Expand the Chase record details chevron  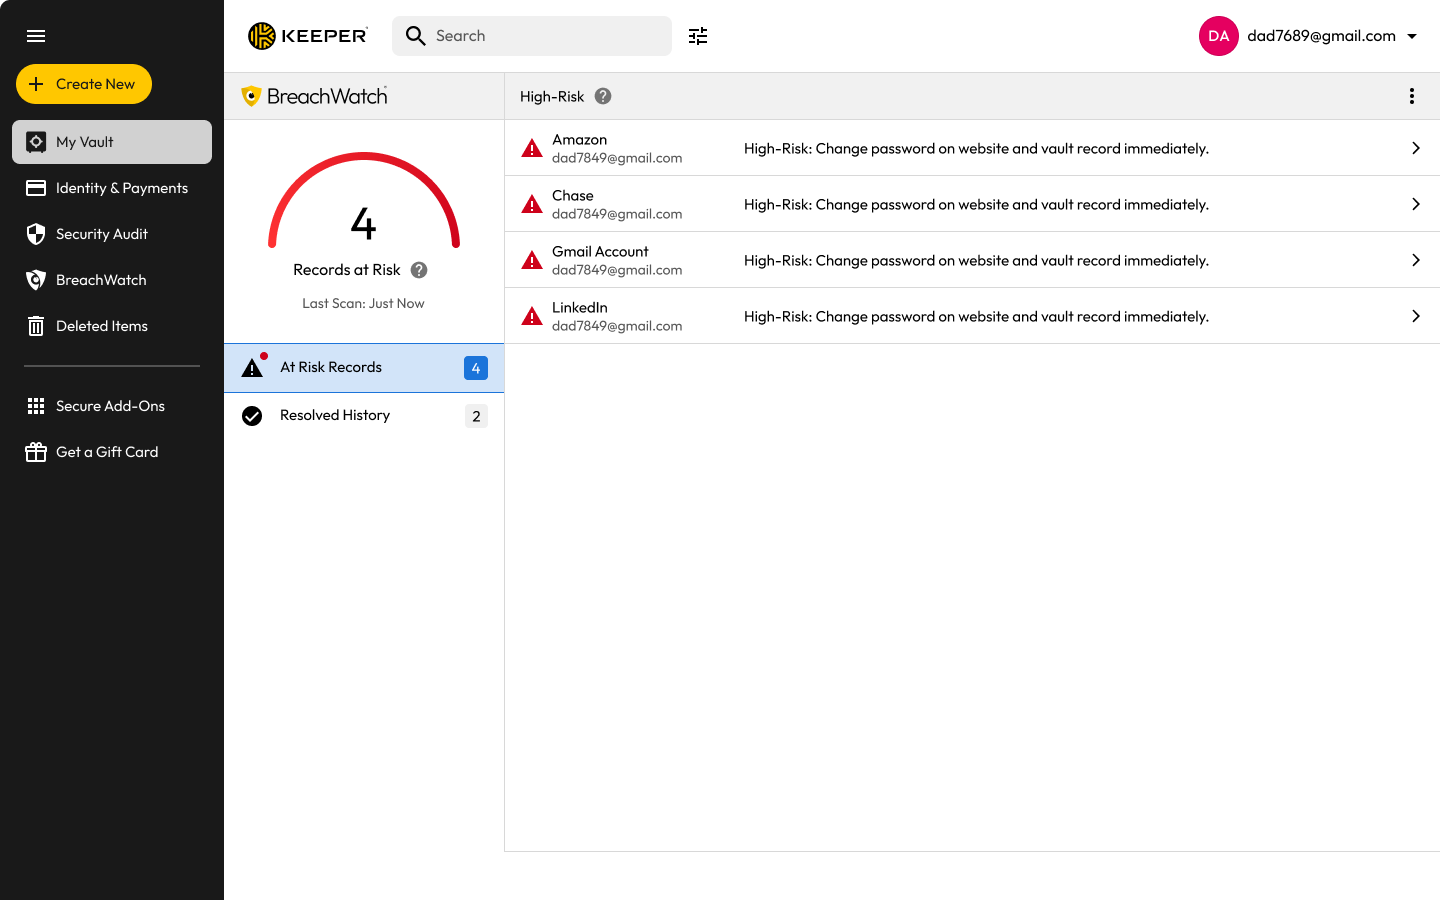coord(1416,203)
